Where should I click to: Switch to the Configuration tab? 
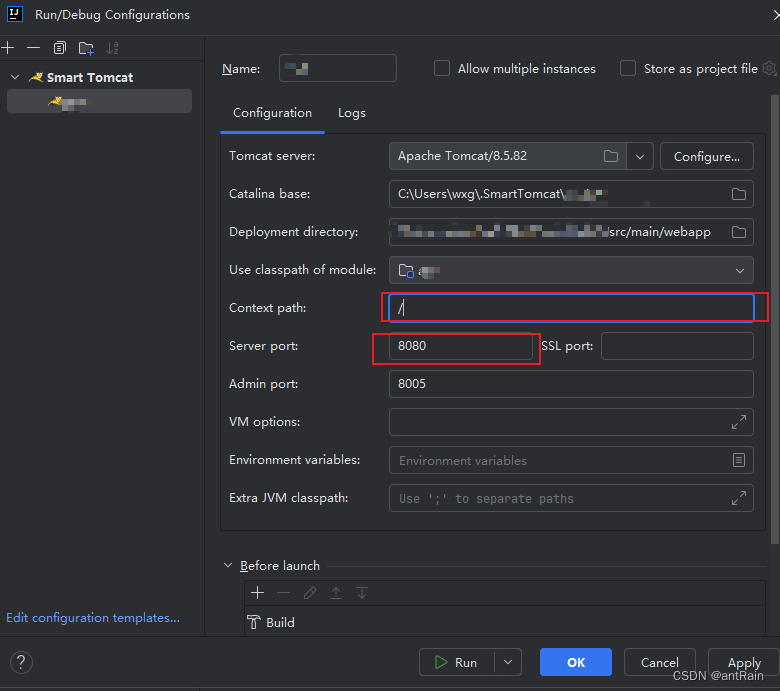click(273, 113)
